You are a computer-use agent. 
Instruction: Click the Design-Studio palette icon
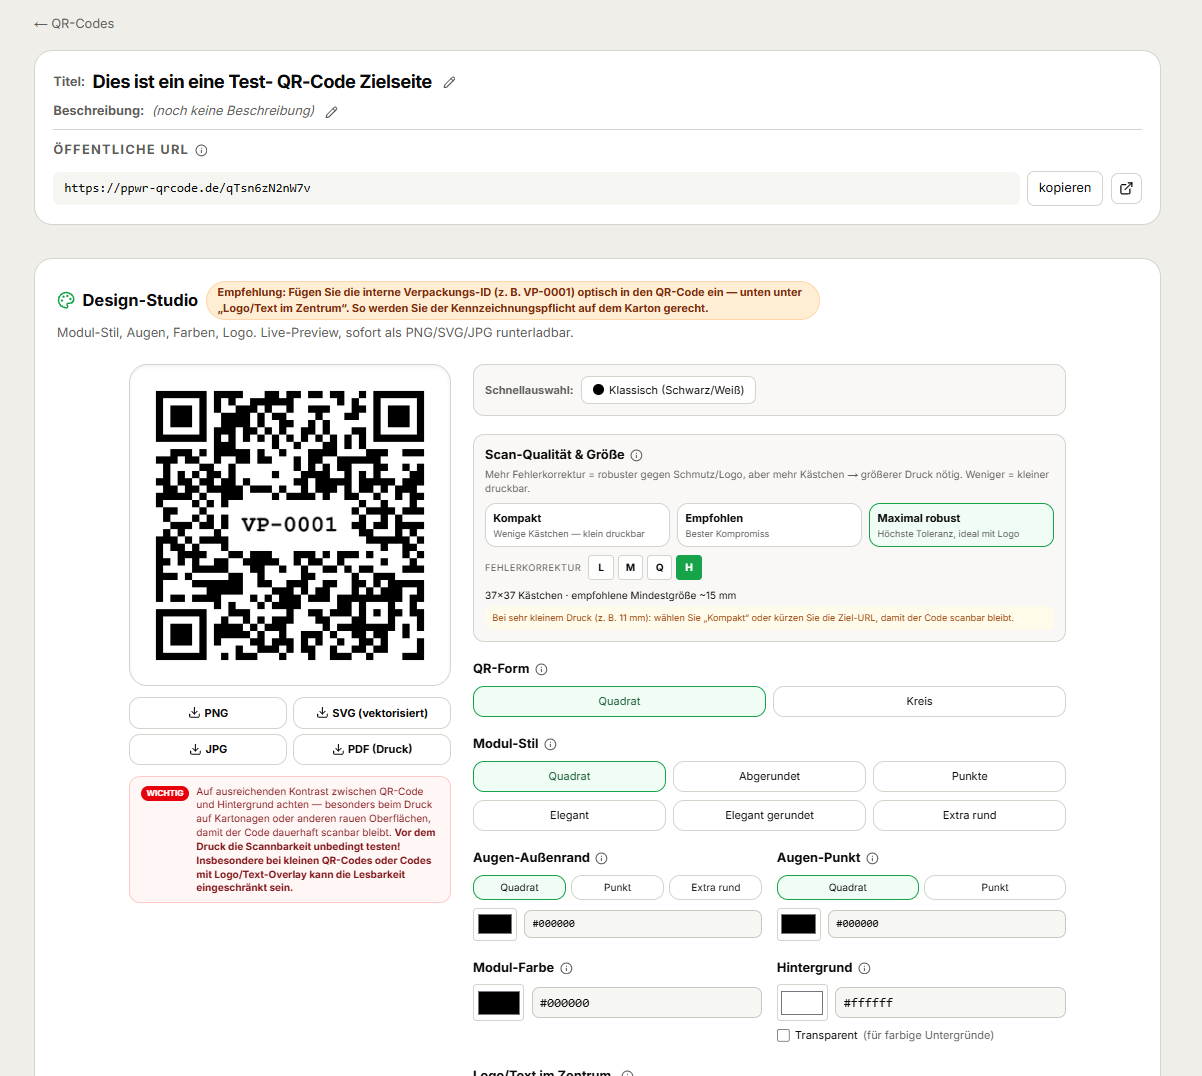point(66,300)
